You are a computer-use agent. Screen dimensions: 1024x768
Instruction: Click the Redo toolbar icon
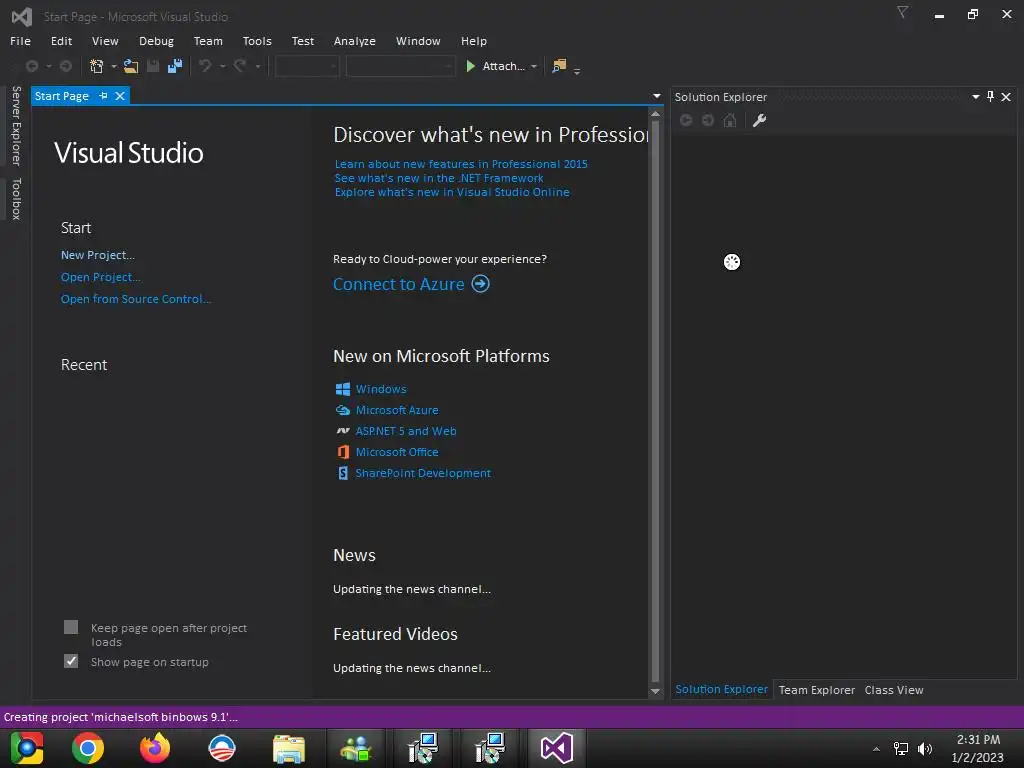pos(240,66)
